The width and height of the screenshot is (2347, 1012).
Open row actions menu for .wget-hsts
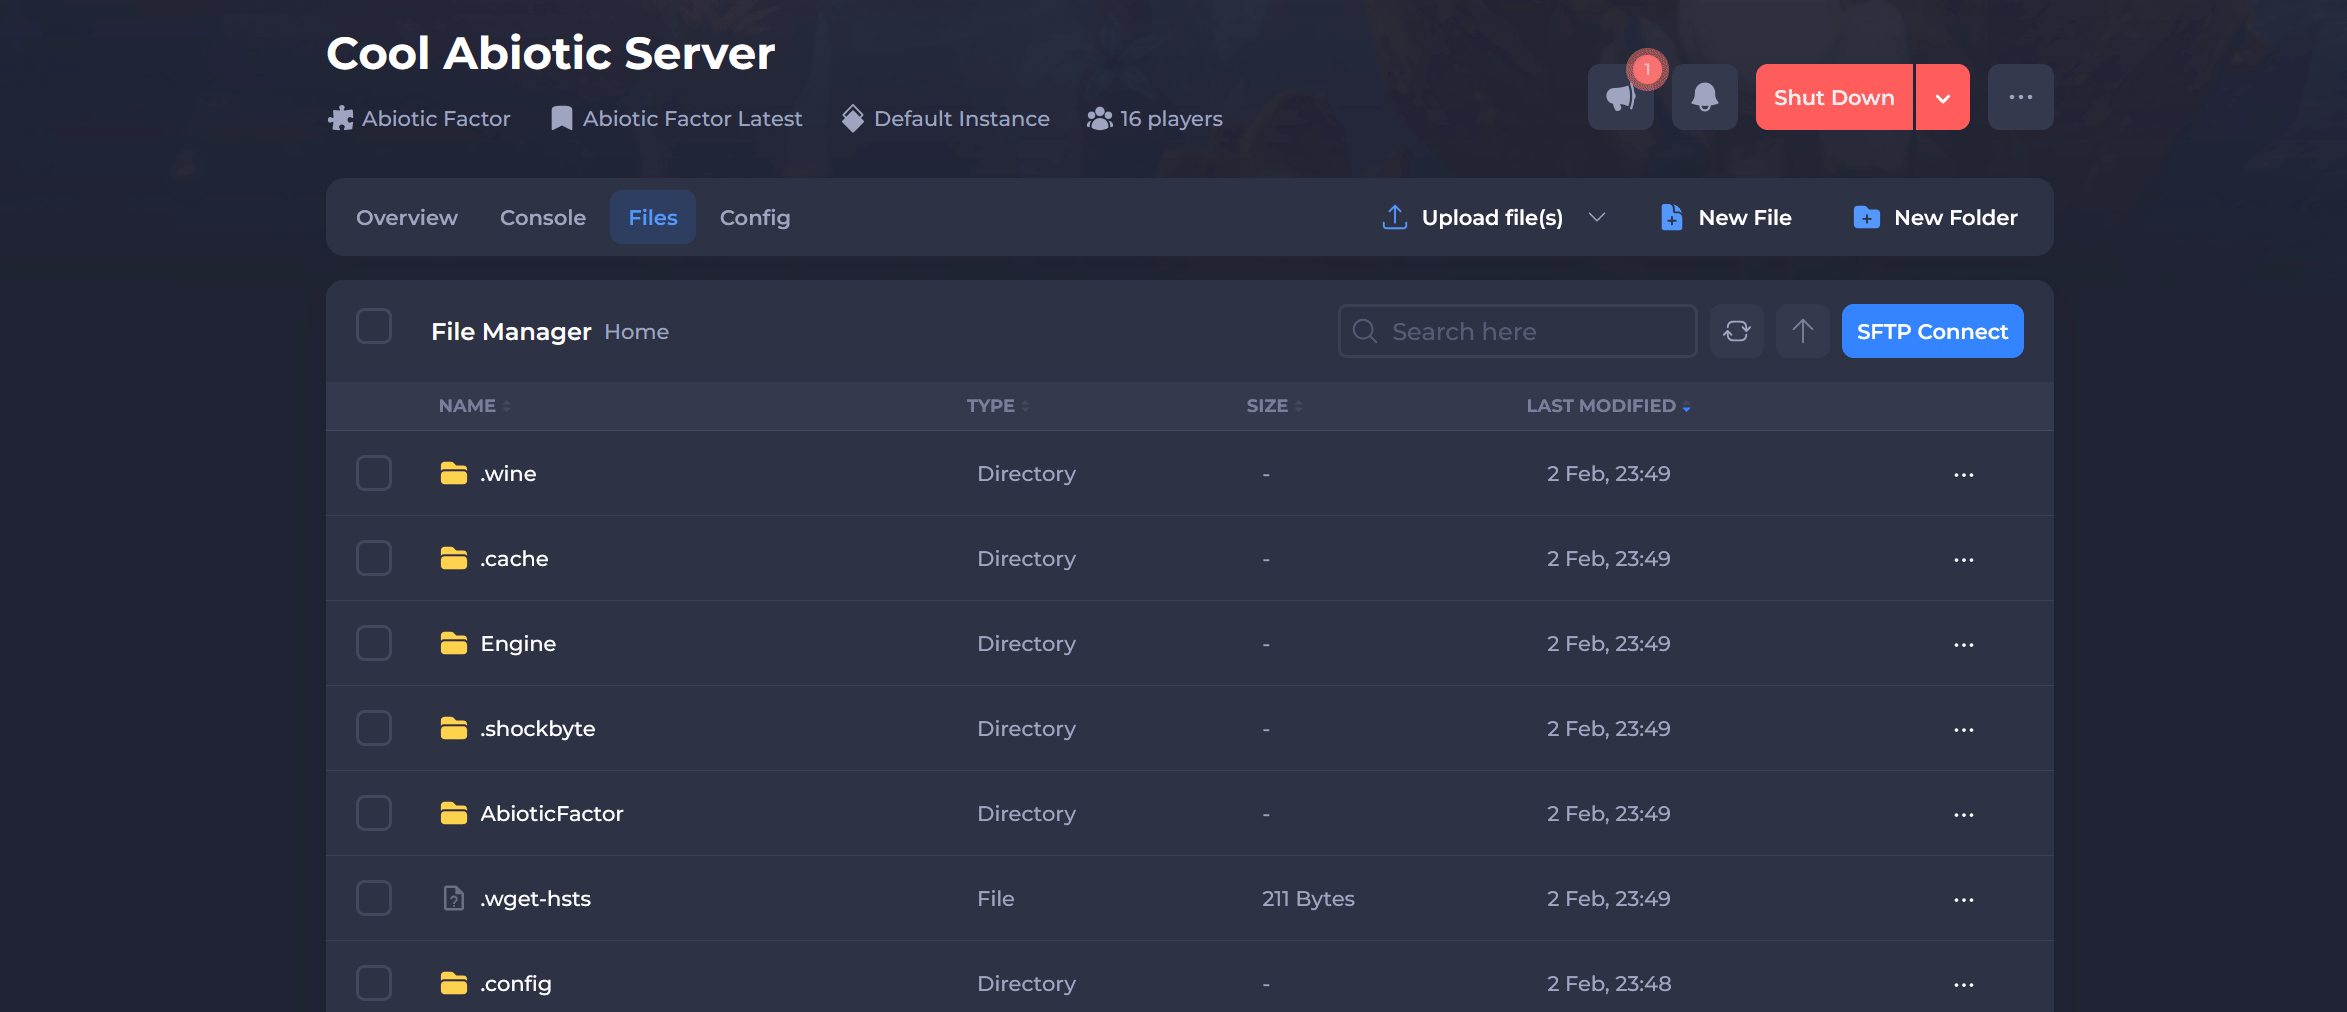click(1963, 900)
